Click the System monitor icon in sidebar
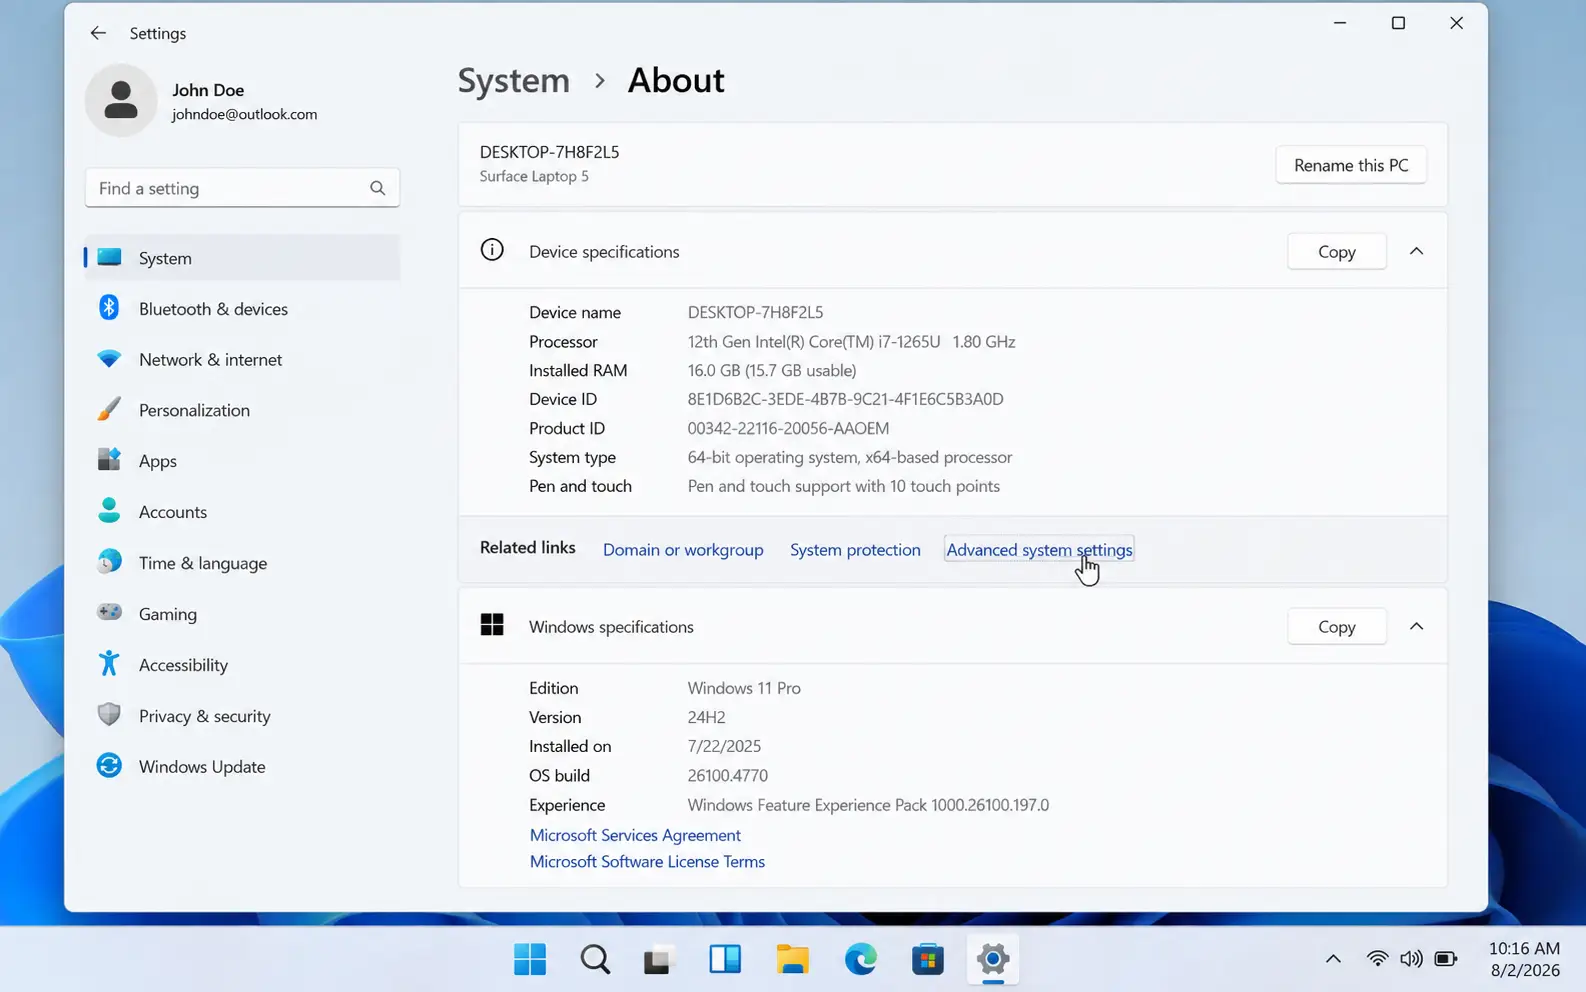This screenshot has width=1586, height=992. [110, 258]
